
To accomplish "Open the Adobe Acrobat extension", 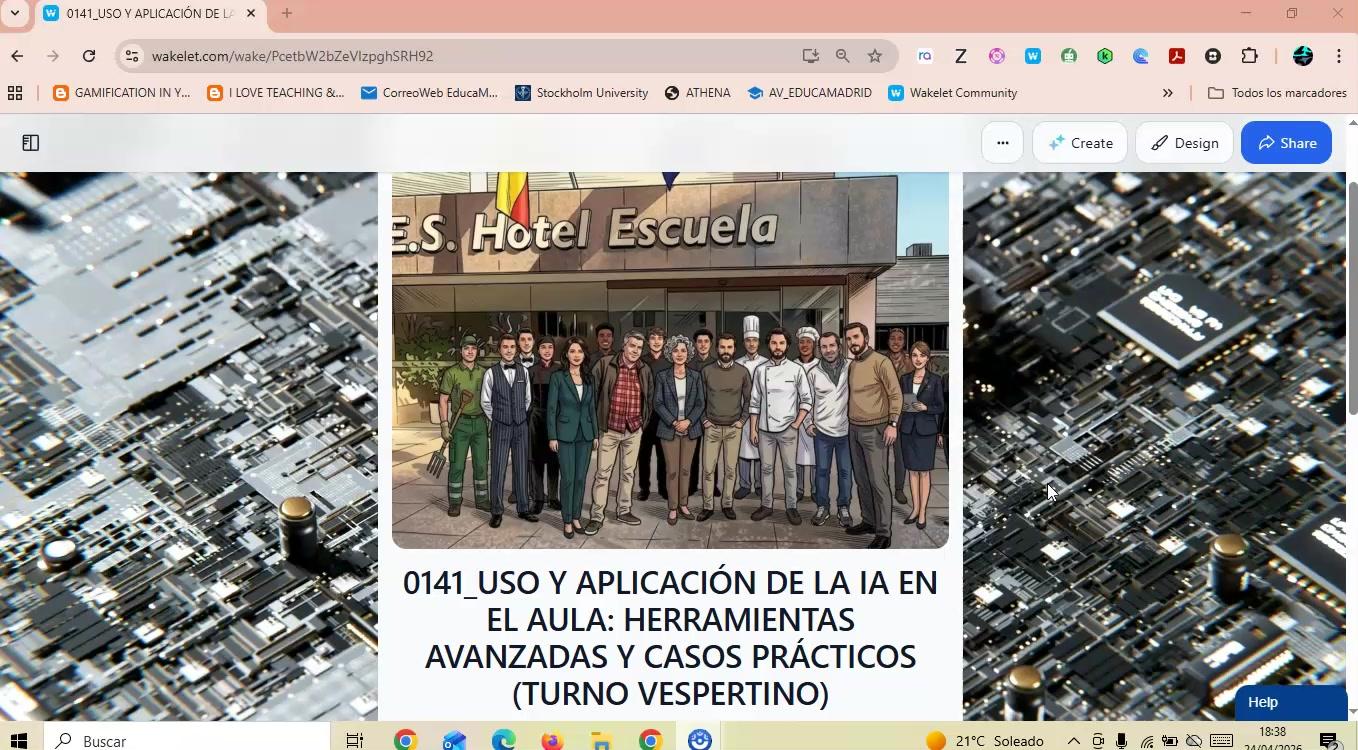I will (x=1177, y=56).
